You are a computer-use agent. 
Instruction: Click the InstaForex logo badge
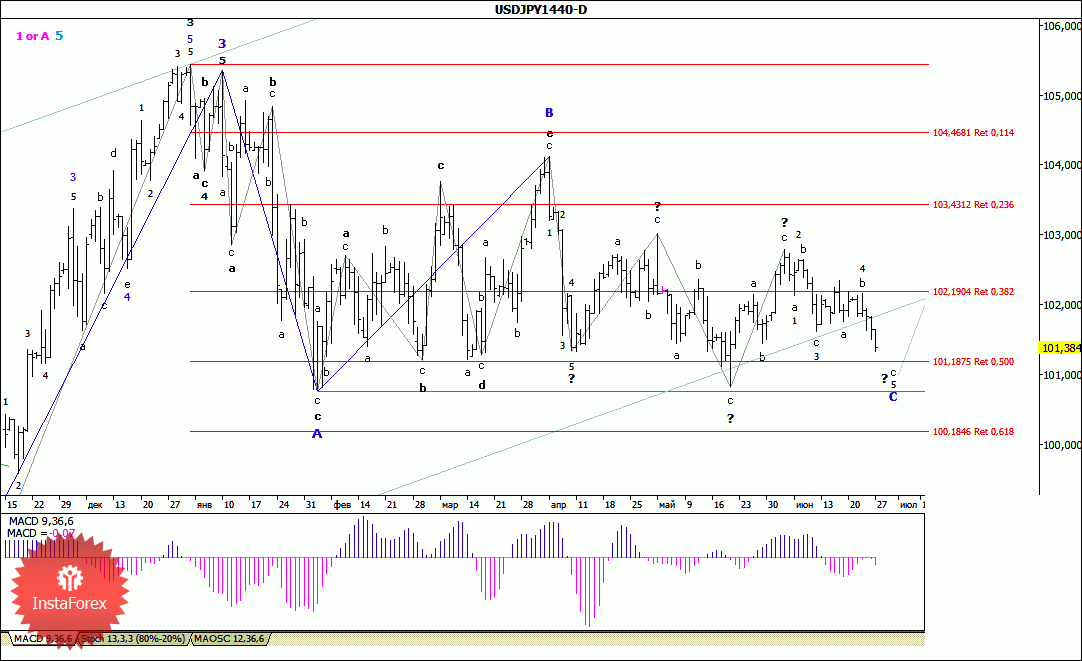coord(70,590)
